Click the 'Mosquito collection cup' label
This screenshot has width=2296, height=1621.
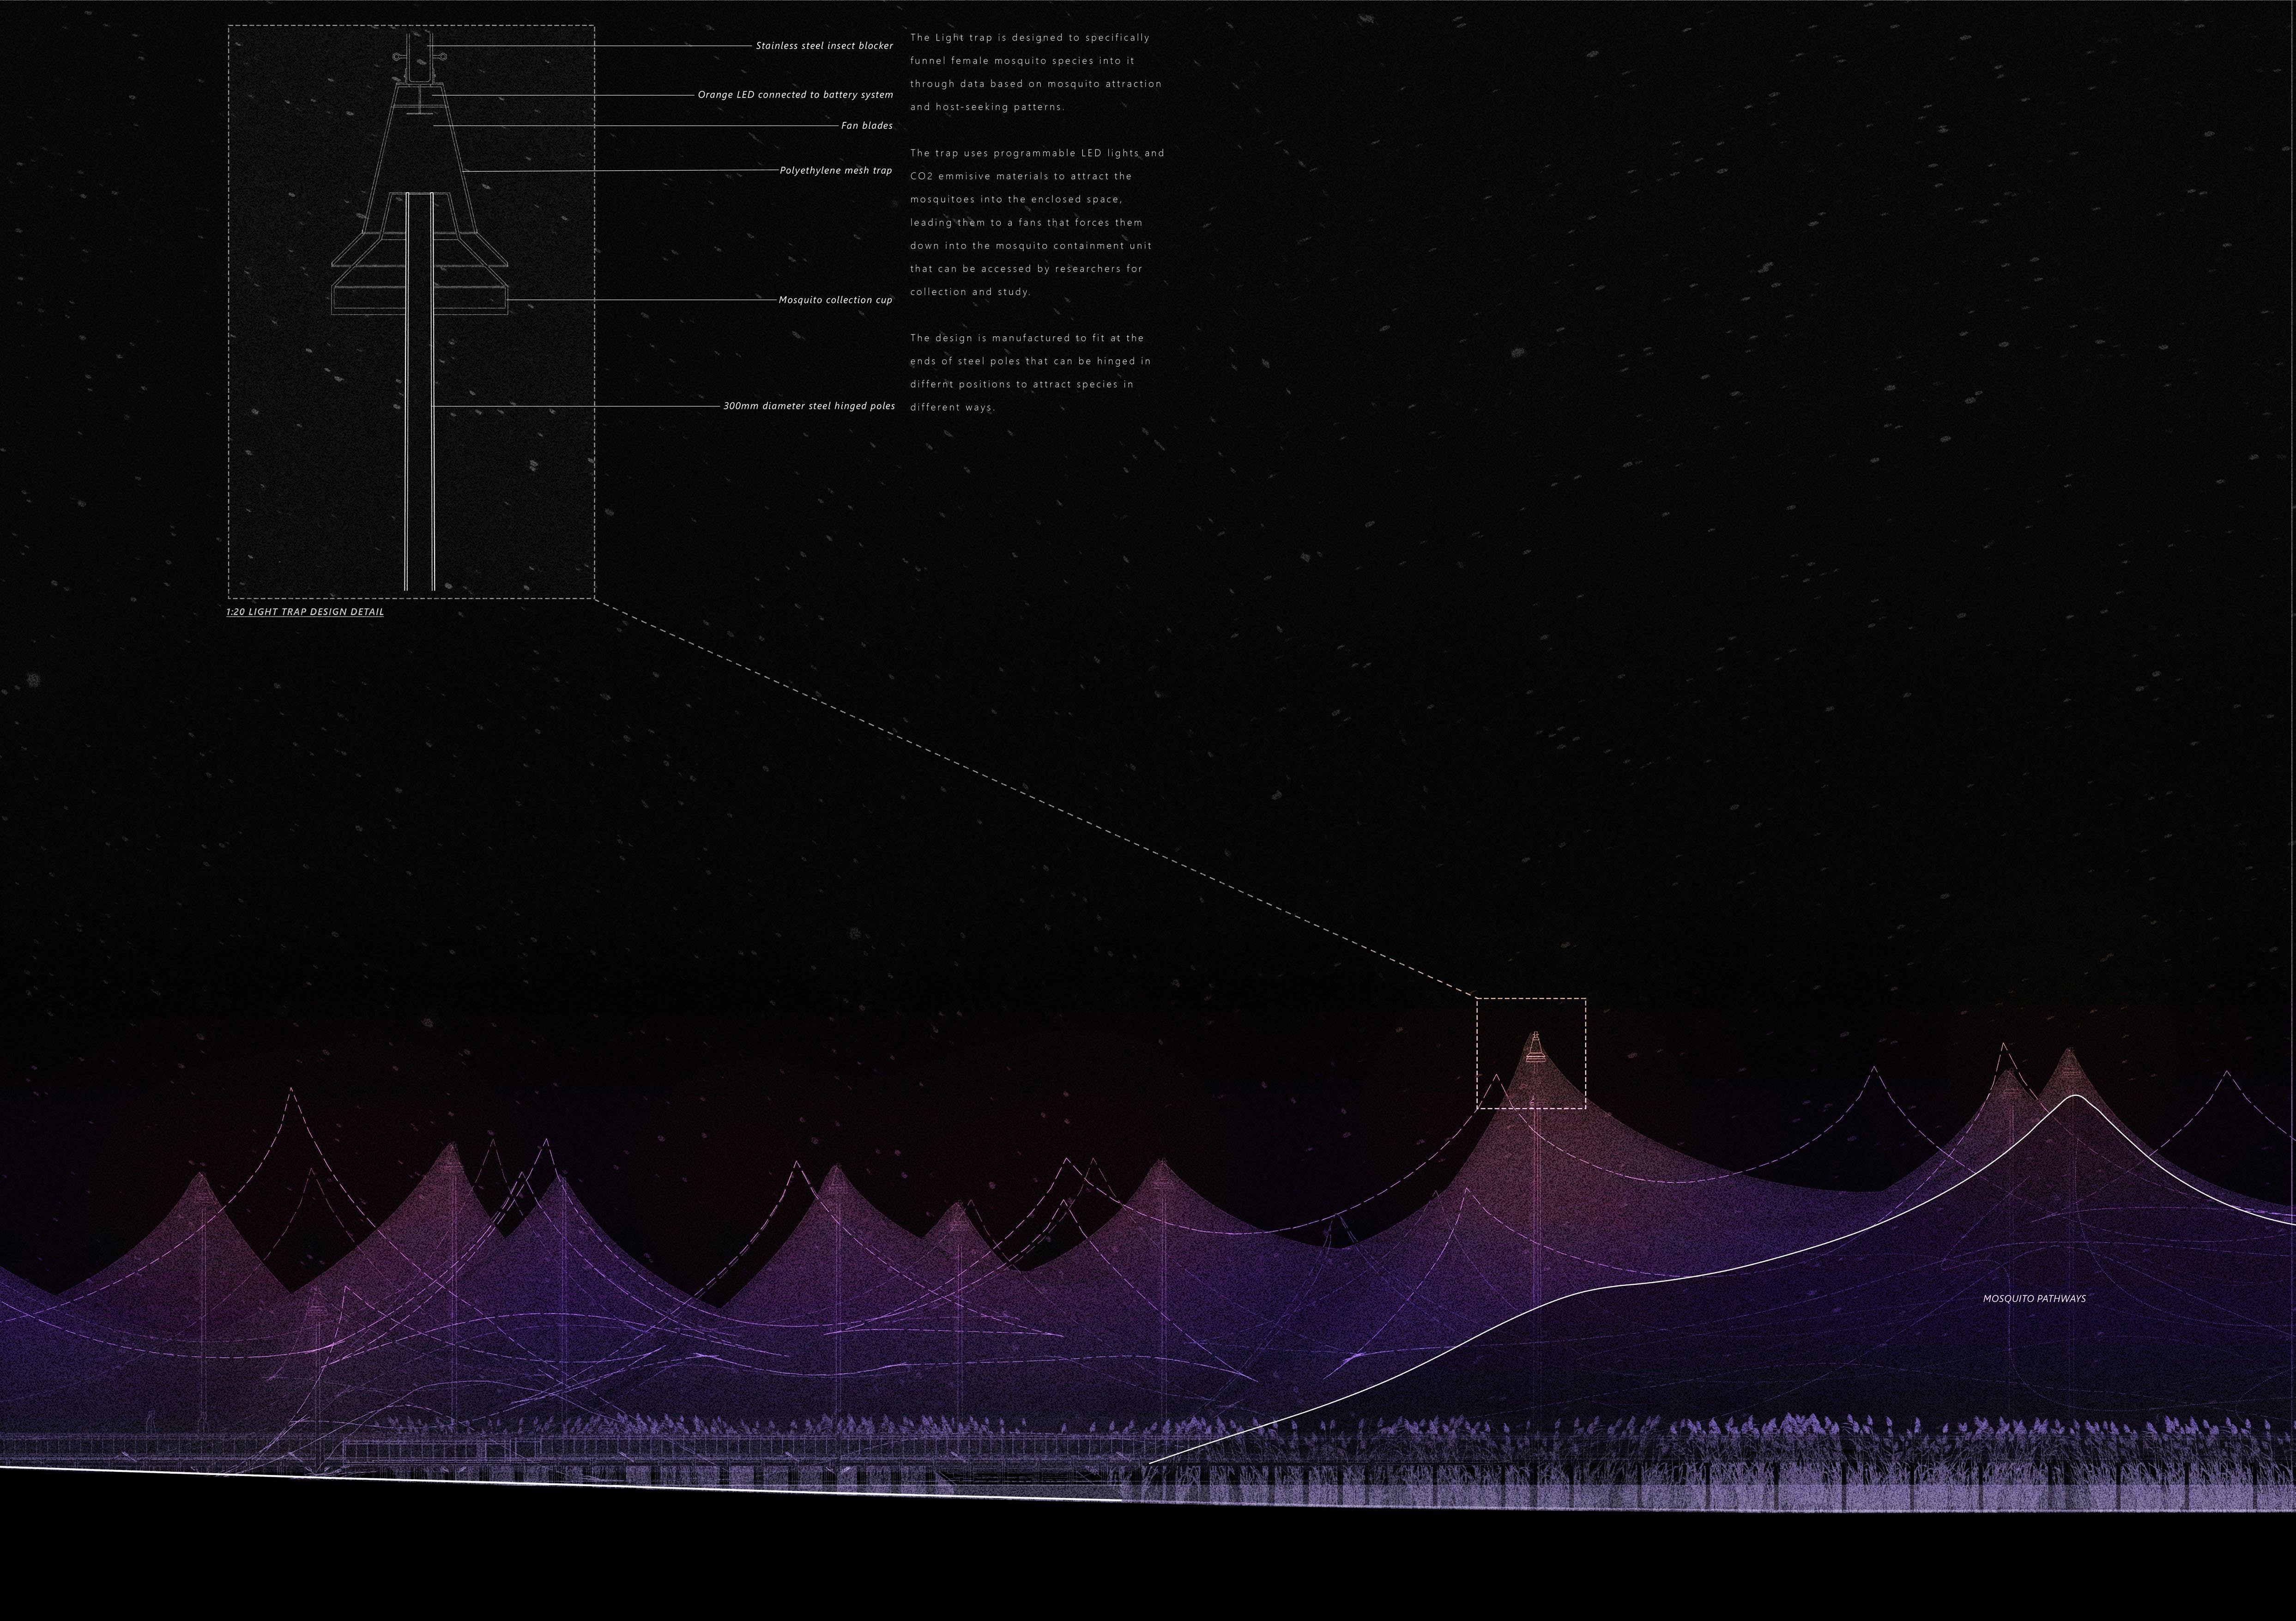[835, 300]
